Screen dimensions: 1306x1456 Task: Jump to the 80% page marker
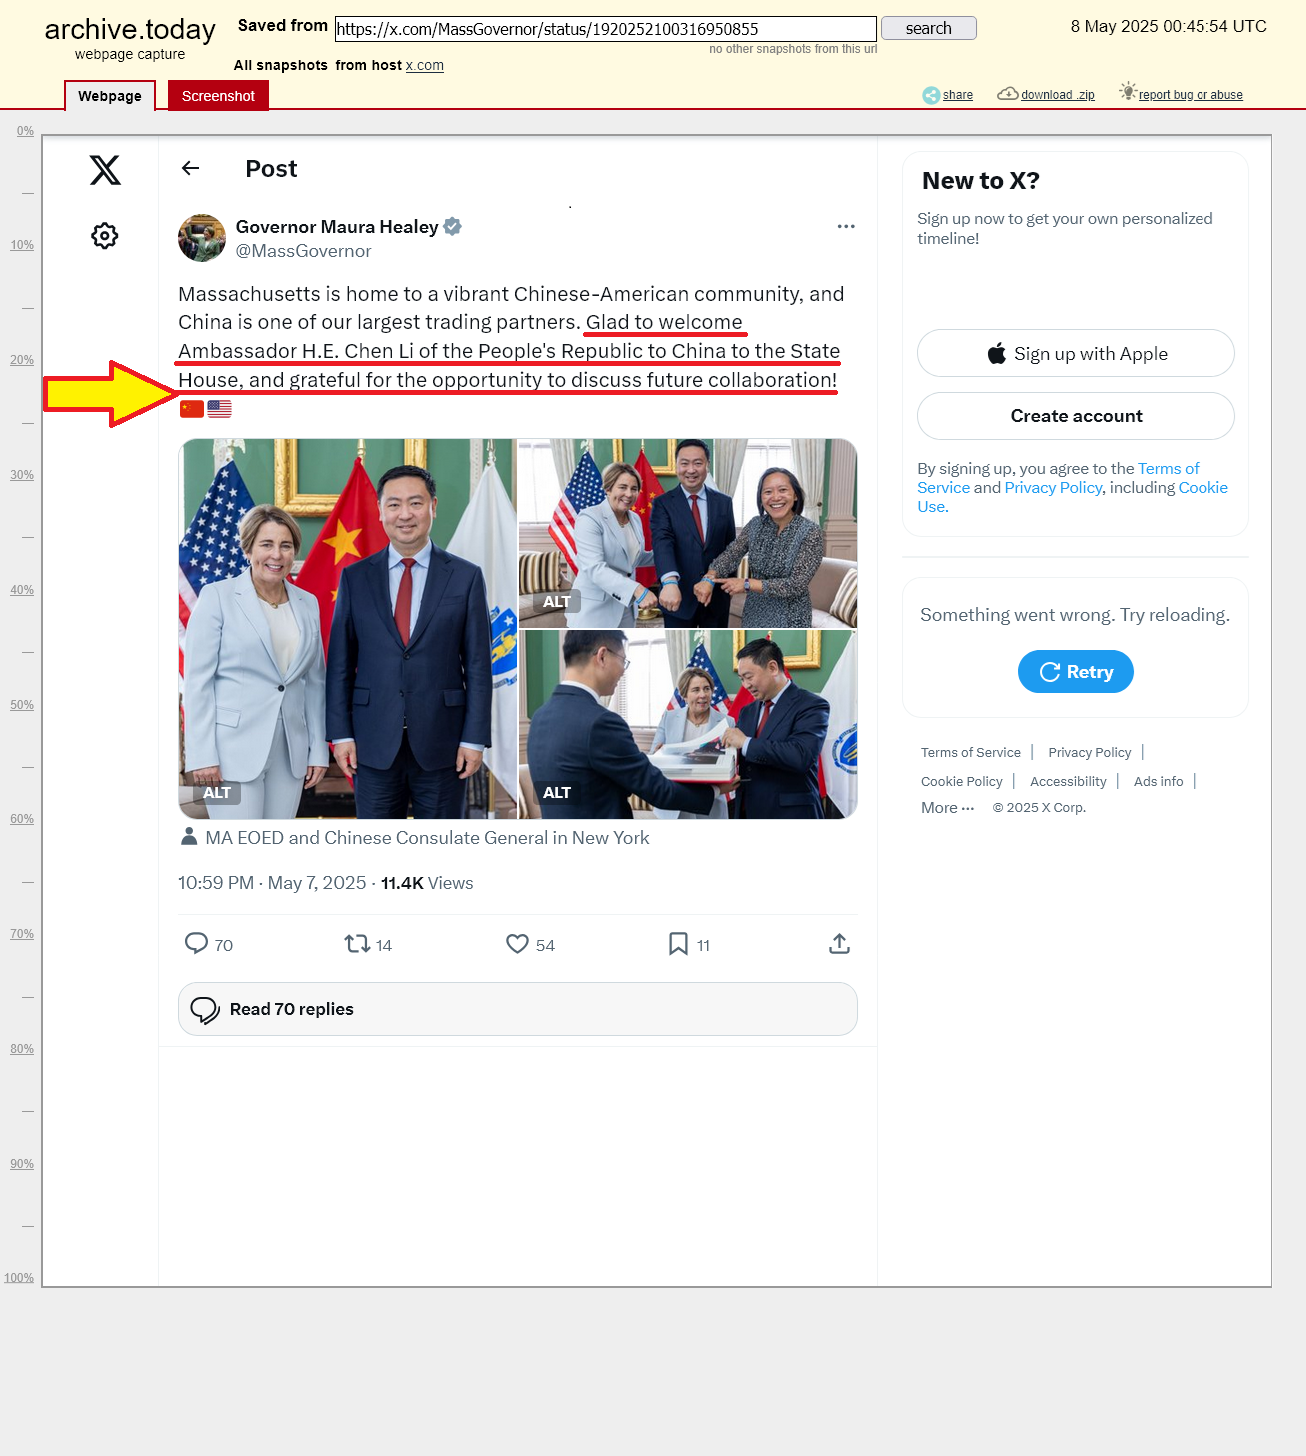[22, 1049]
